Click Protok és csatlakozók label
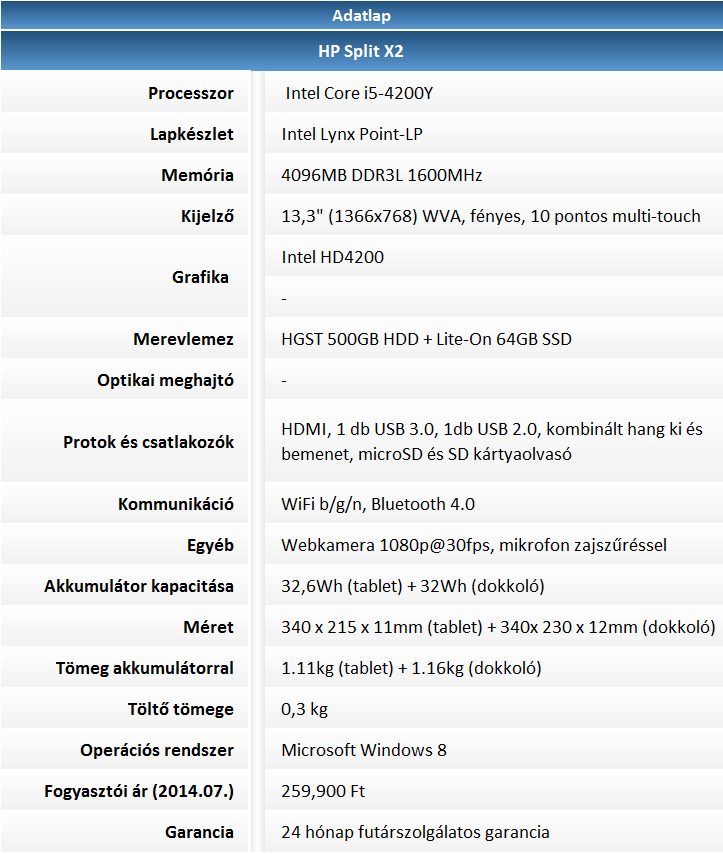Screen dimensions: 723x854 click(148, 442)
